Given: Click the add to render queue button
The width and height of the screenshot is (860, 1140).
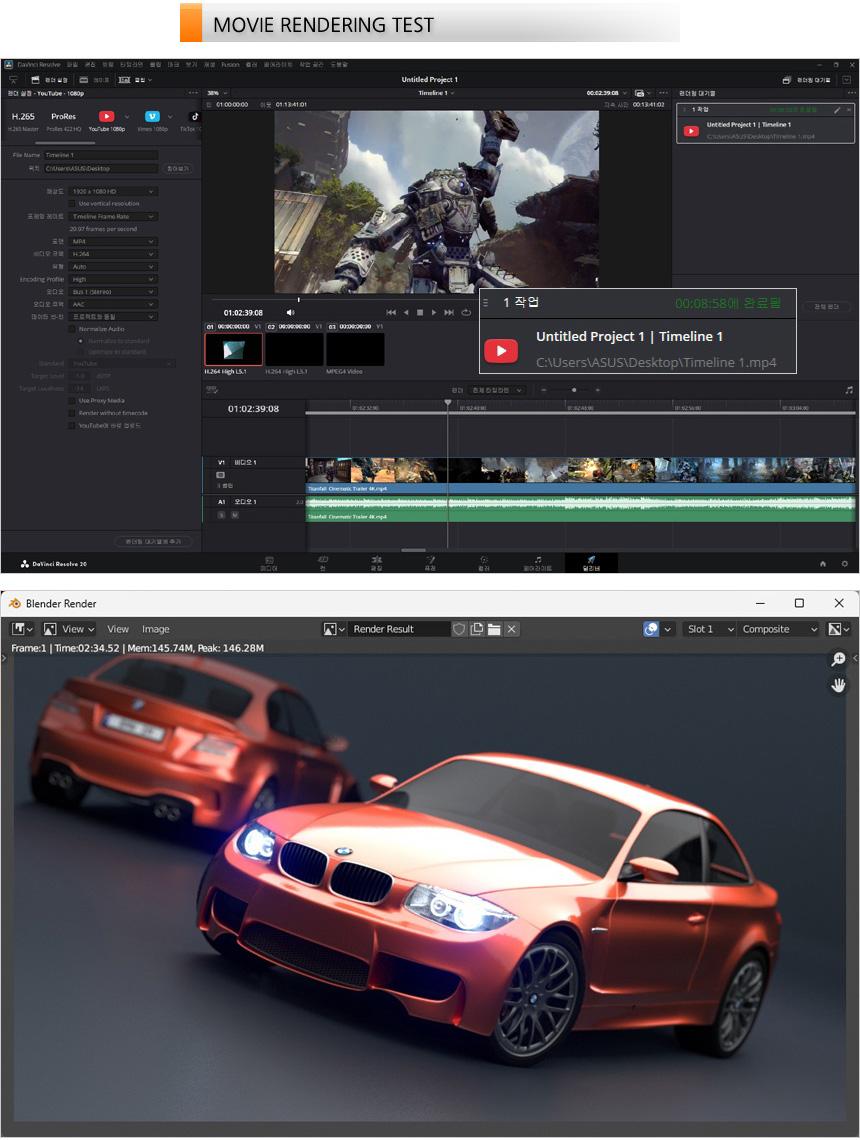Looking at the screenshot, I should point(153,541).
